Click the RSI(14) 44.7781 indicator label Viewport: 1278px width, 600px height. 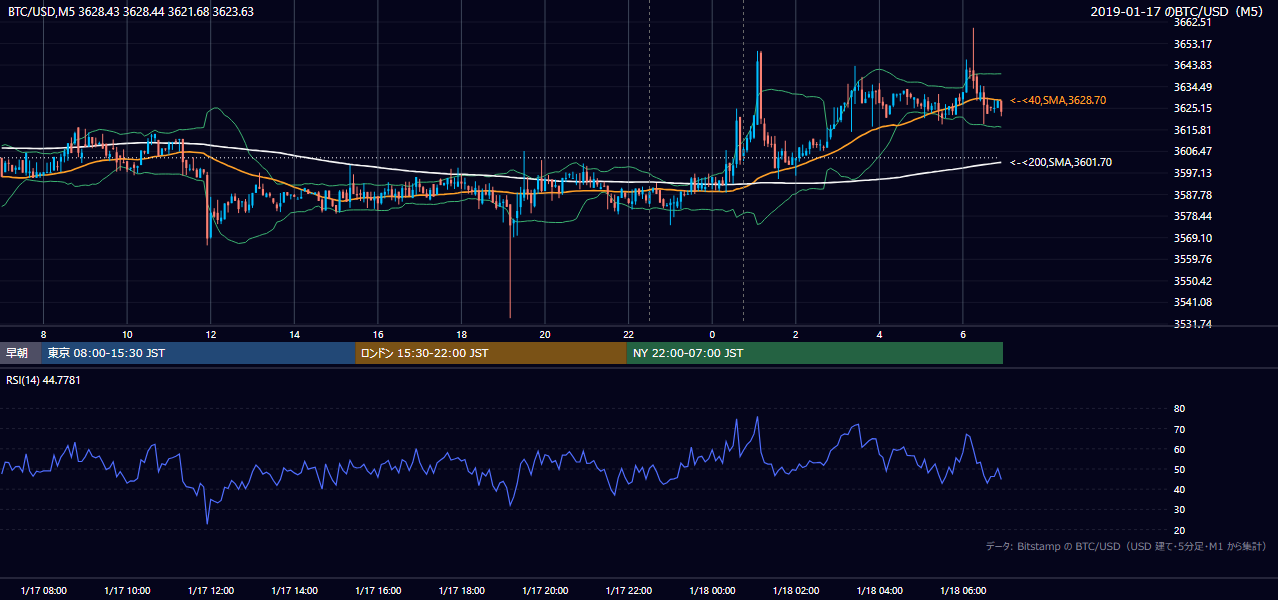pyautogui.click(x=43, y=380)
